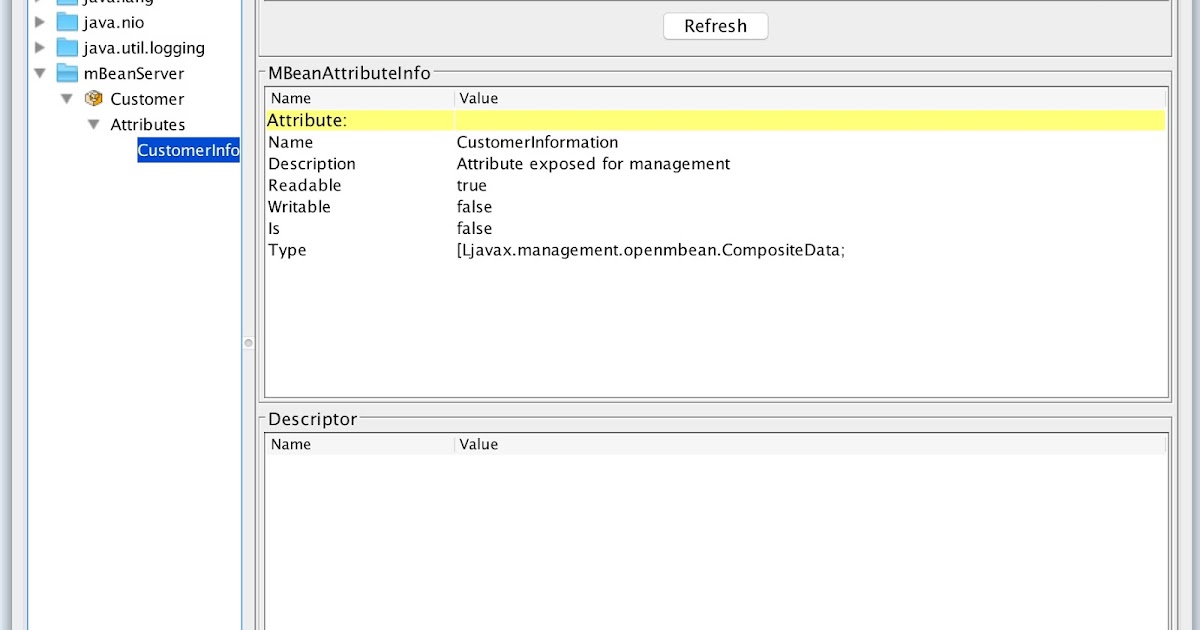Select the CustomerInfo attribute node
The height and width of the screenshot is (630, 1200).
[x=188, y=149]
